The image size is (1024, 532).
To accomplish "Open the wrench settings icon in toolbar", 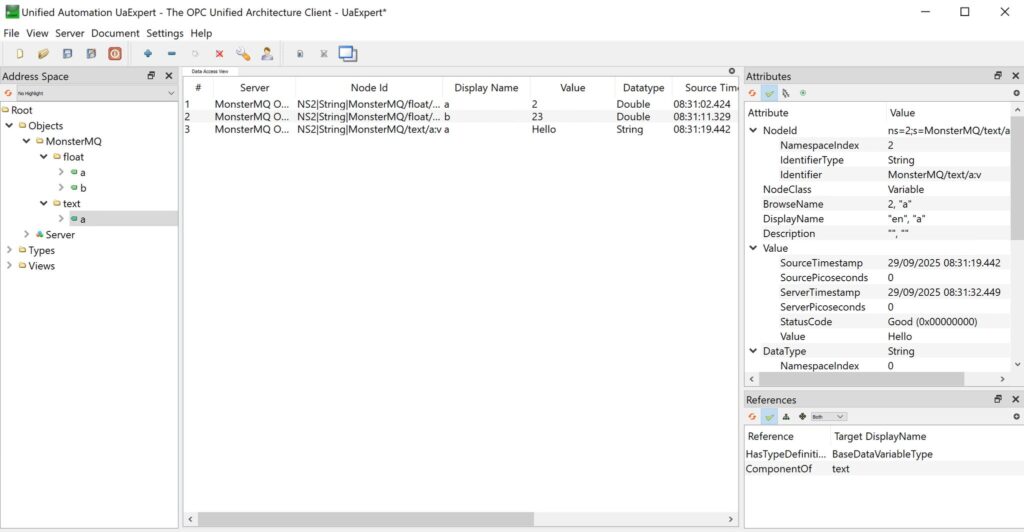I will [243, 54].
